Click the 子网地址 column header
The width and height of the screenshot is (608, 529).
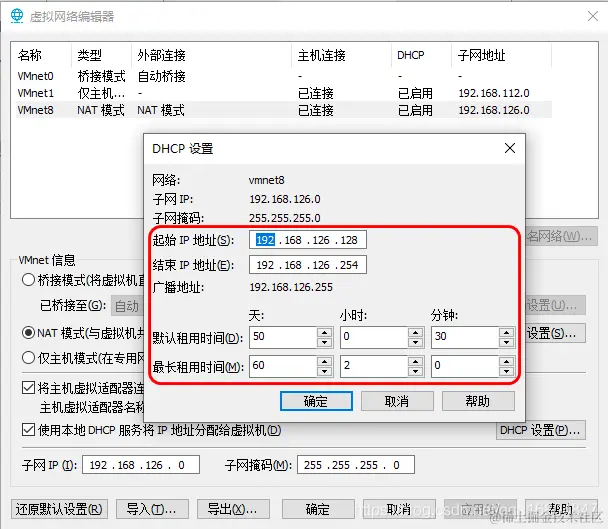[x=501, y=55]
